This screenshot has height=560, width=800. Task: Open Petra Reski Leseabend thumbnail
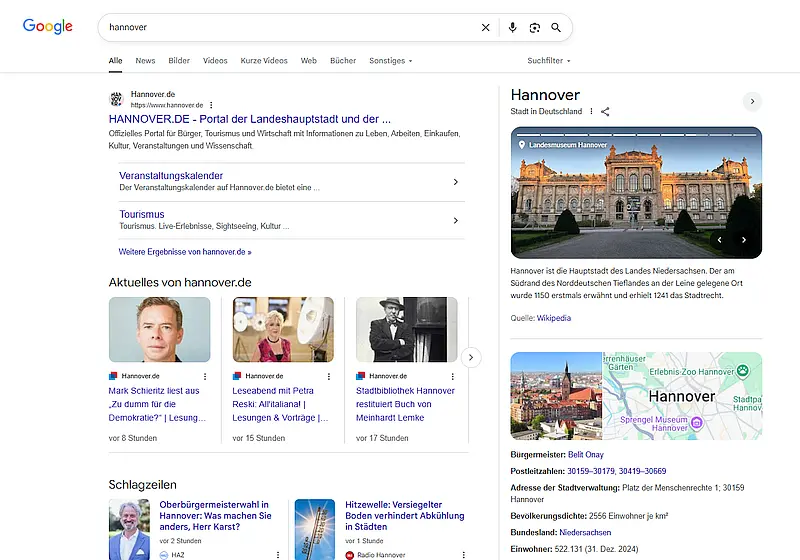283,329
